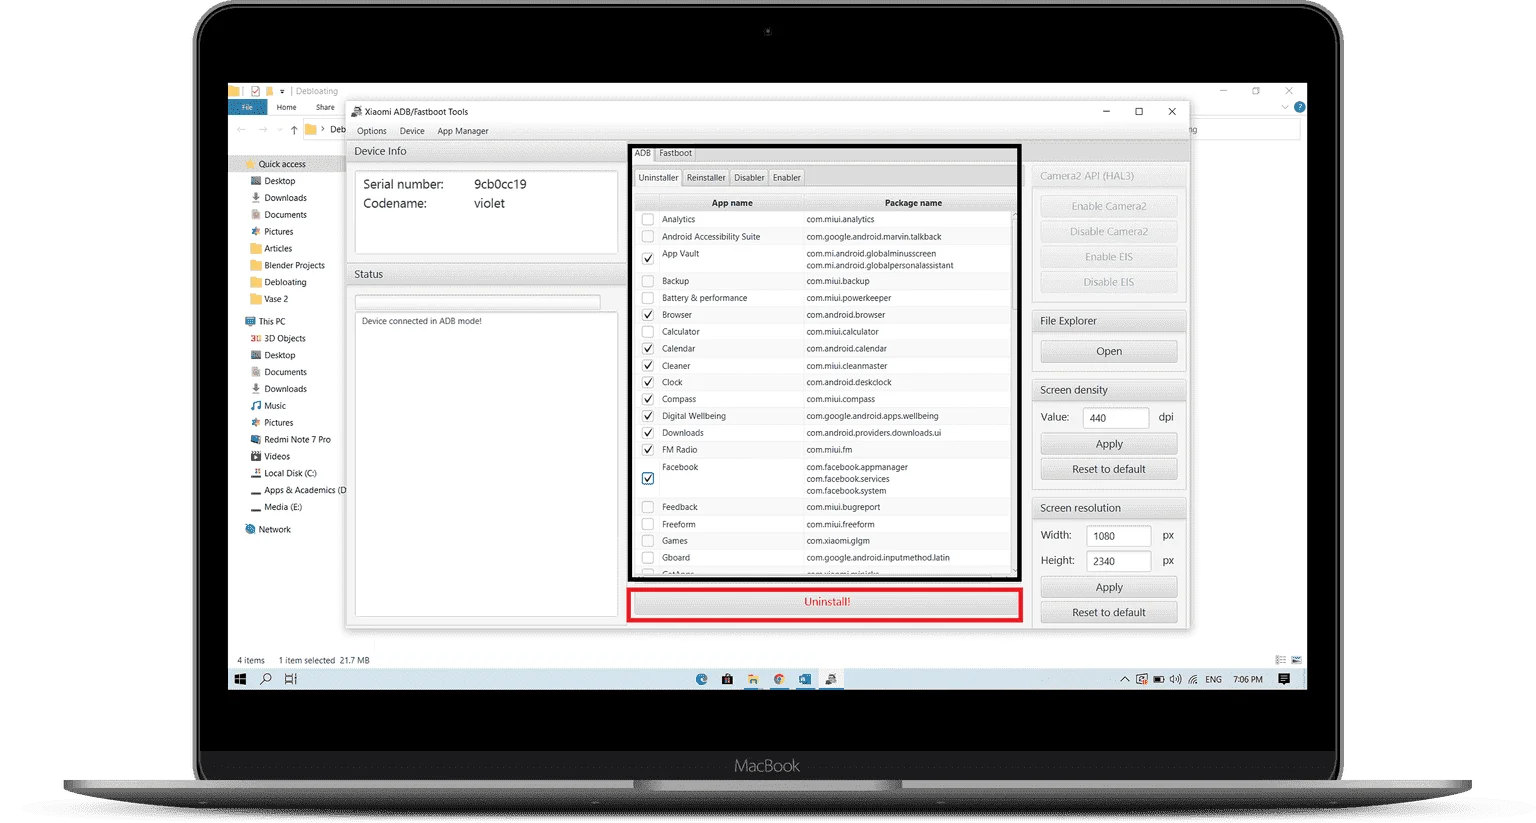Click the screen density Value field
Viewport: 1536px width, 823px height.
(1116, 418)
